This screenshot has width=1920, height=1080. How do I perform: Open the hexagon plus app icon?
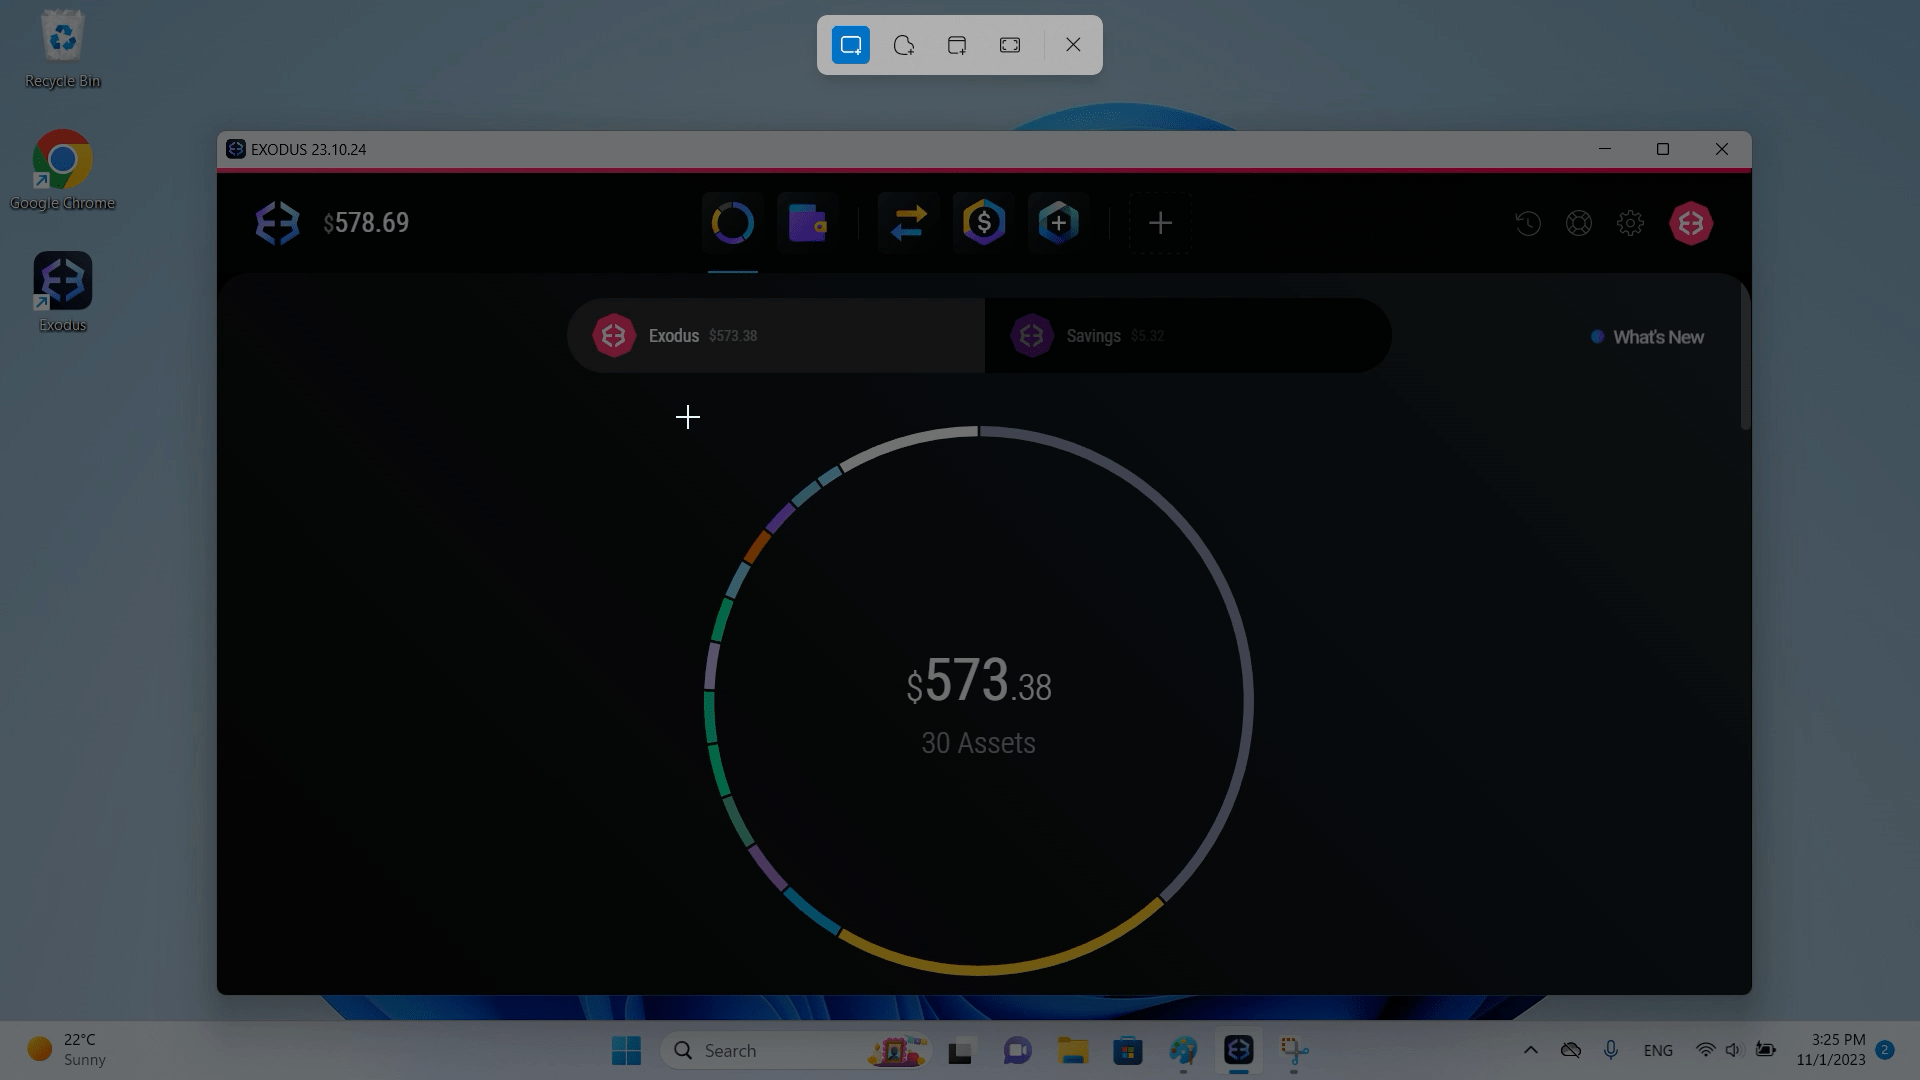click(x=1058, y=223)
